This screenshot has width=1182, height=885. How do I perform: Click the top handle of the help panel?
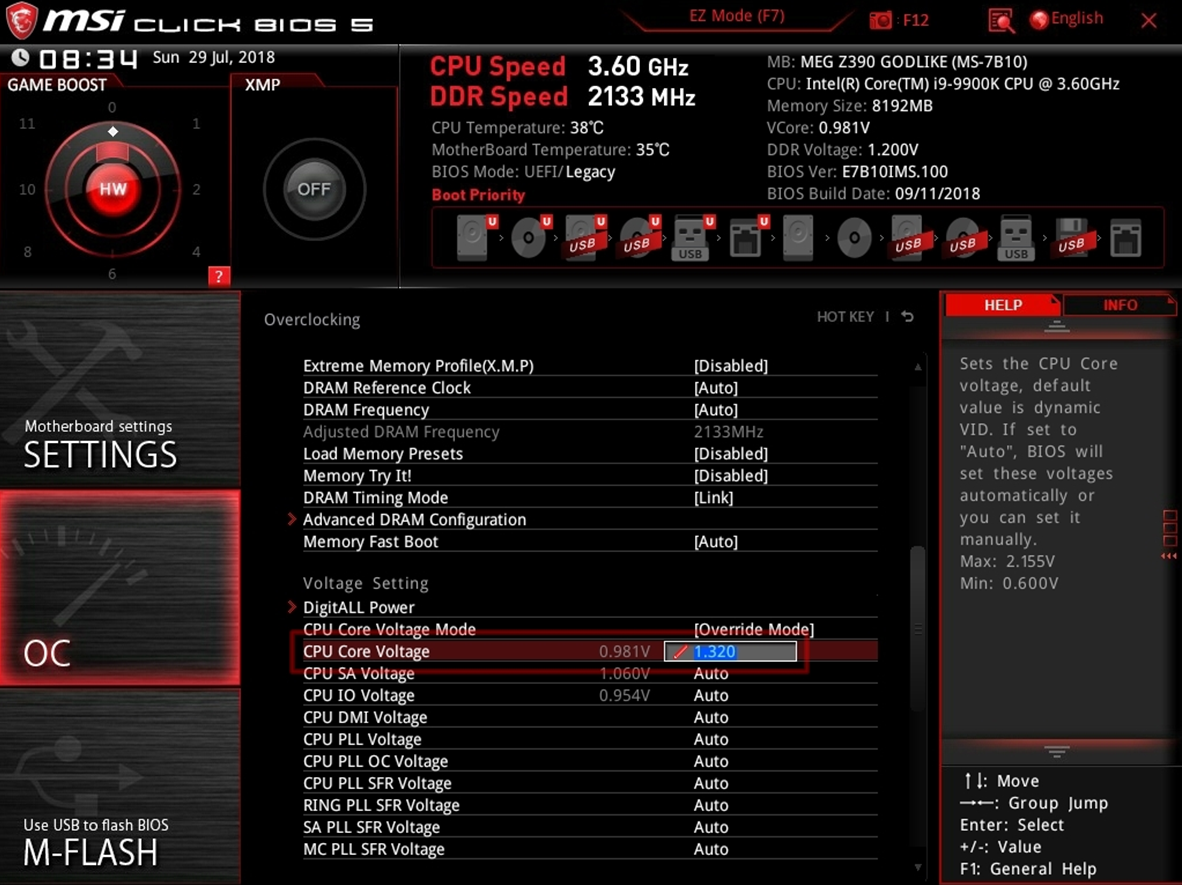click(x=1056, y=326)
